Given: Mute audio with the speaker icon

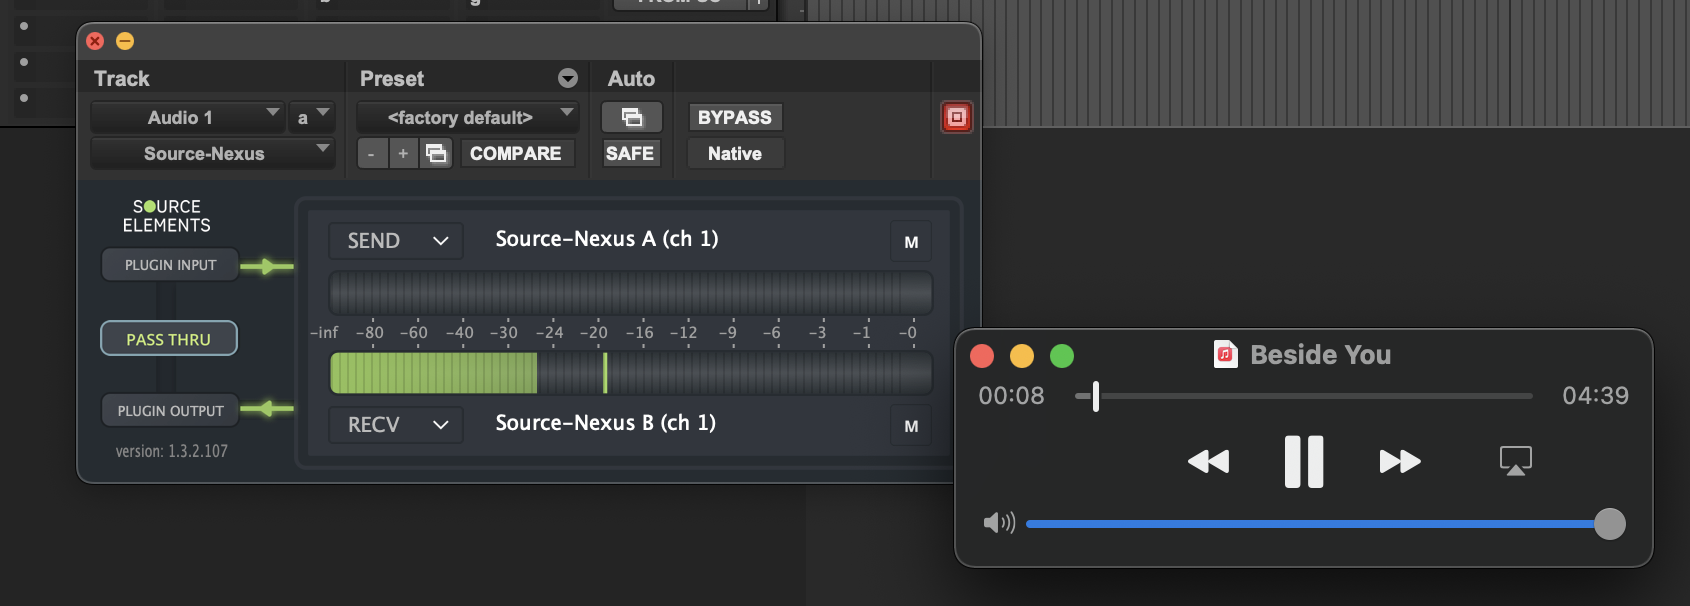Looking at the screenshot, I should click(998, 523).
